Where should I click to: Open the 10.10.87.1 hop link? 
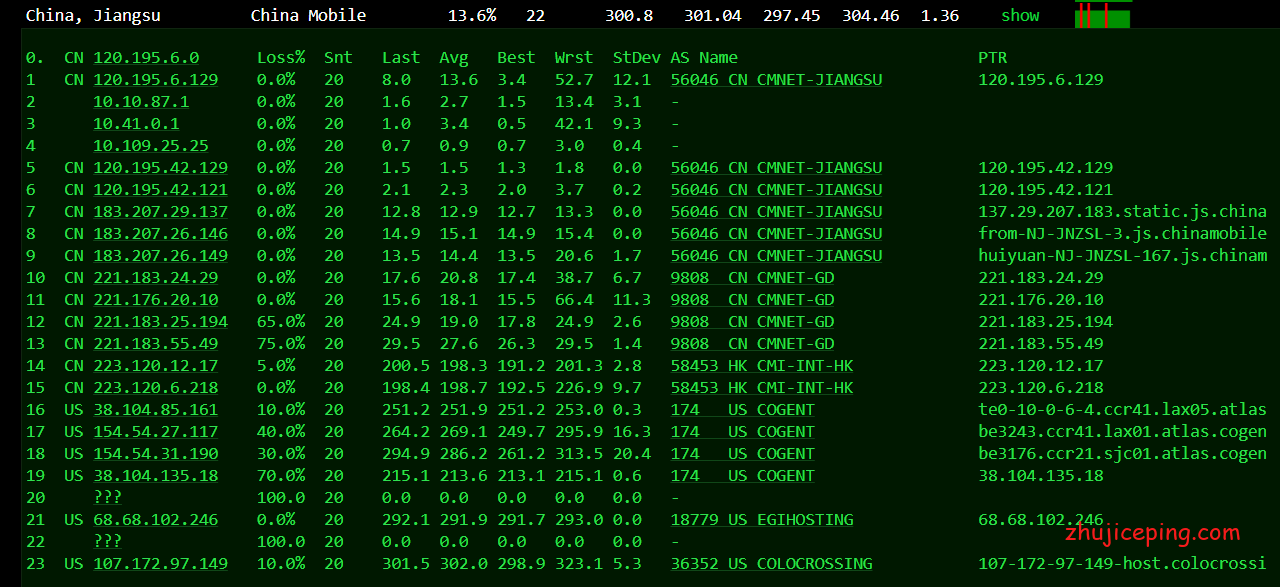141,102
